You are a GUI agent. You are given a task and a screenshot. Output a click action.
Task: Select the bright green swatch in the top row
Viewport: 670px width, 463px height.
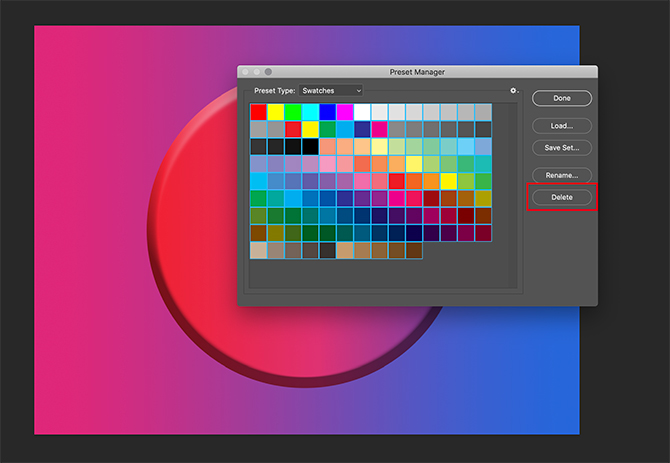(293, 112)
